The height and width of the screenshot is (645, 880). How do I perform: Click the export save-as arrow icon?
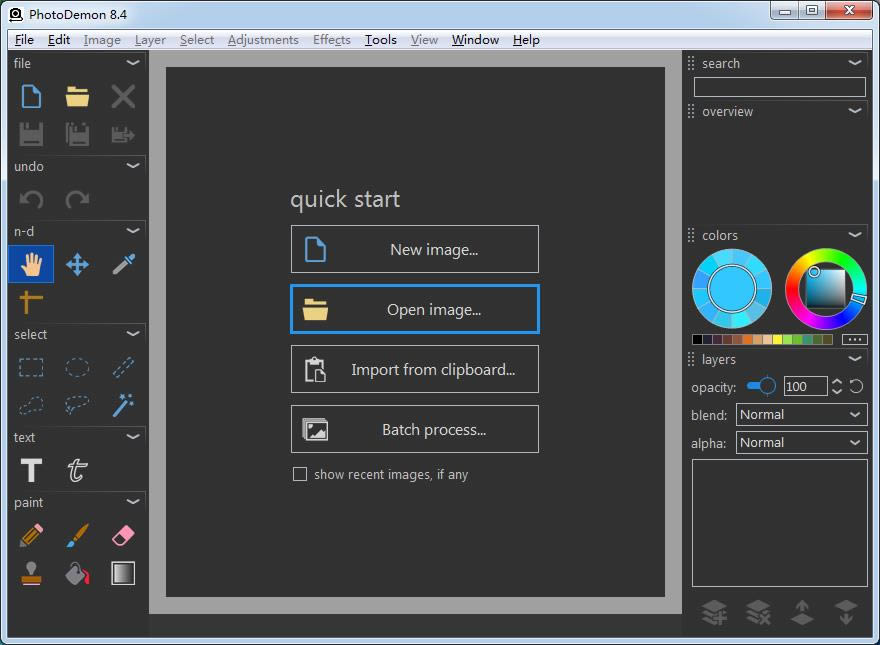tap(123, 135)
